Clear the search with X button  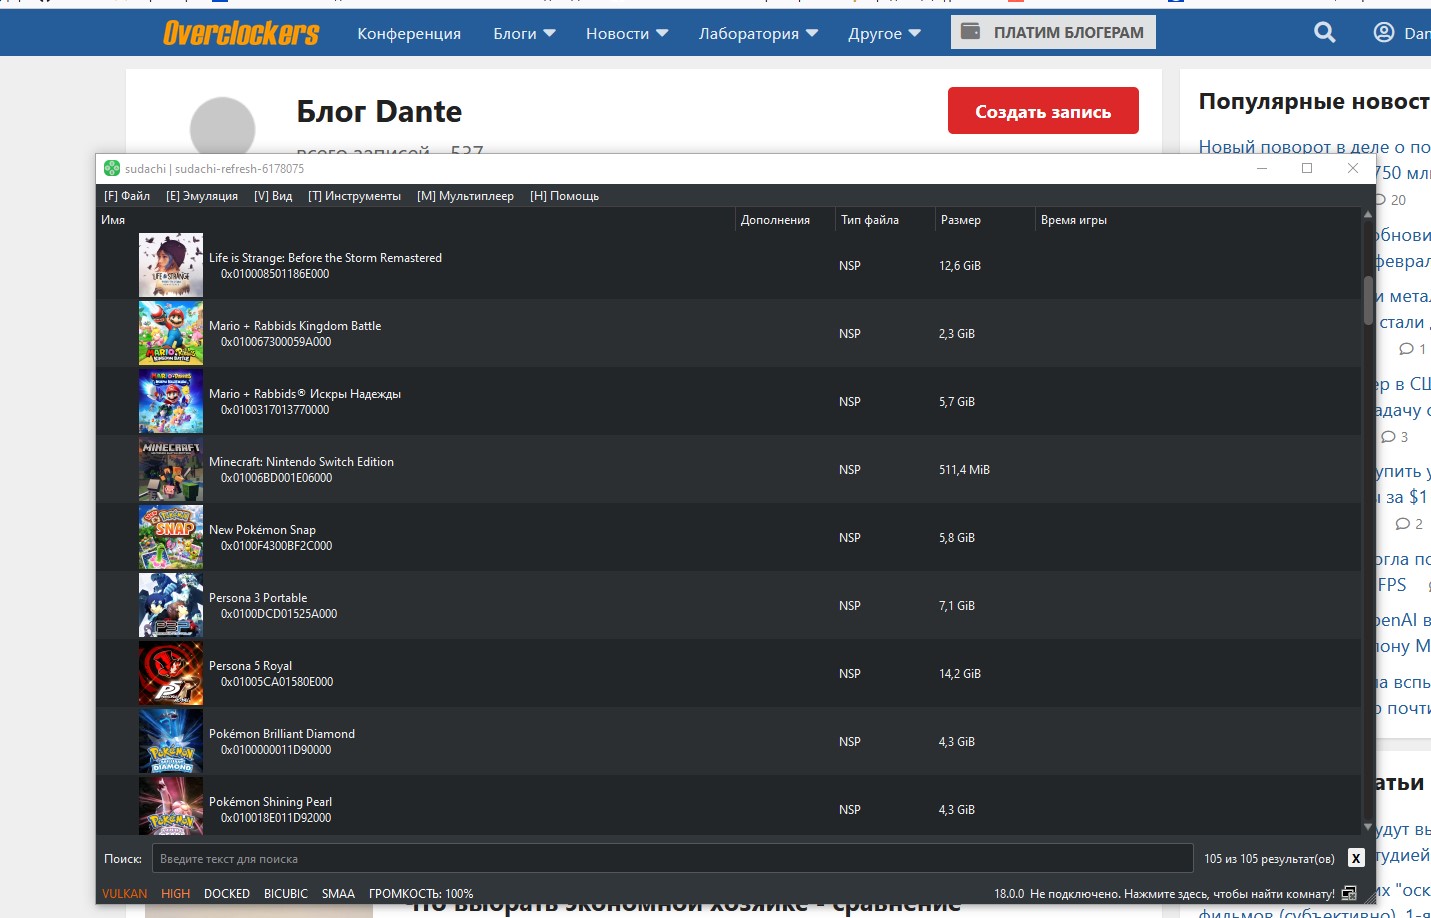click(x=1356, y=858)
